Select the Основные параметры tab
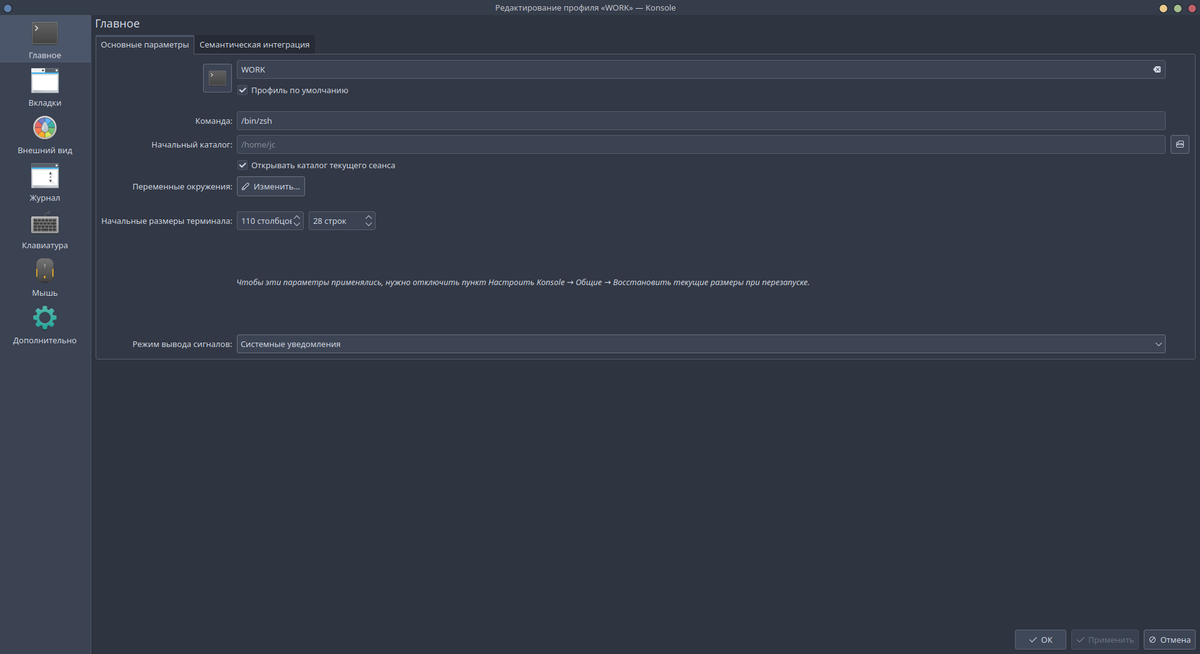The image size is (1200, 654). click(x=144, y=44)
